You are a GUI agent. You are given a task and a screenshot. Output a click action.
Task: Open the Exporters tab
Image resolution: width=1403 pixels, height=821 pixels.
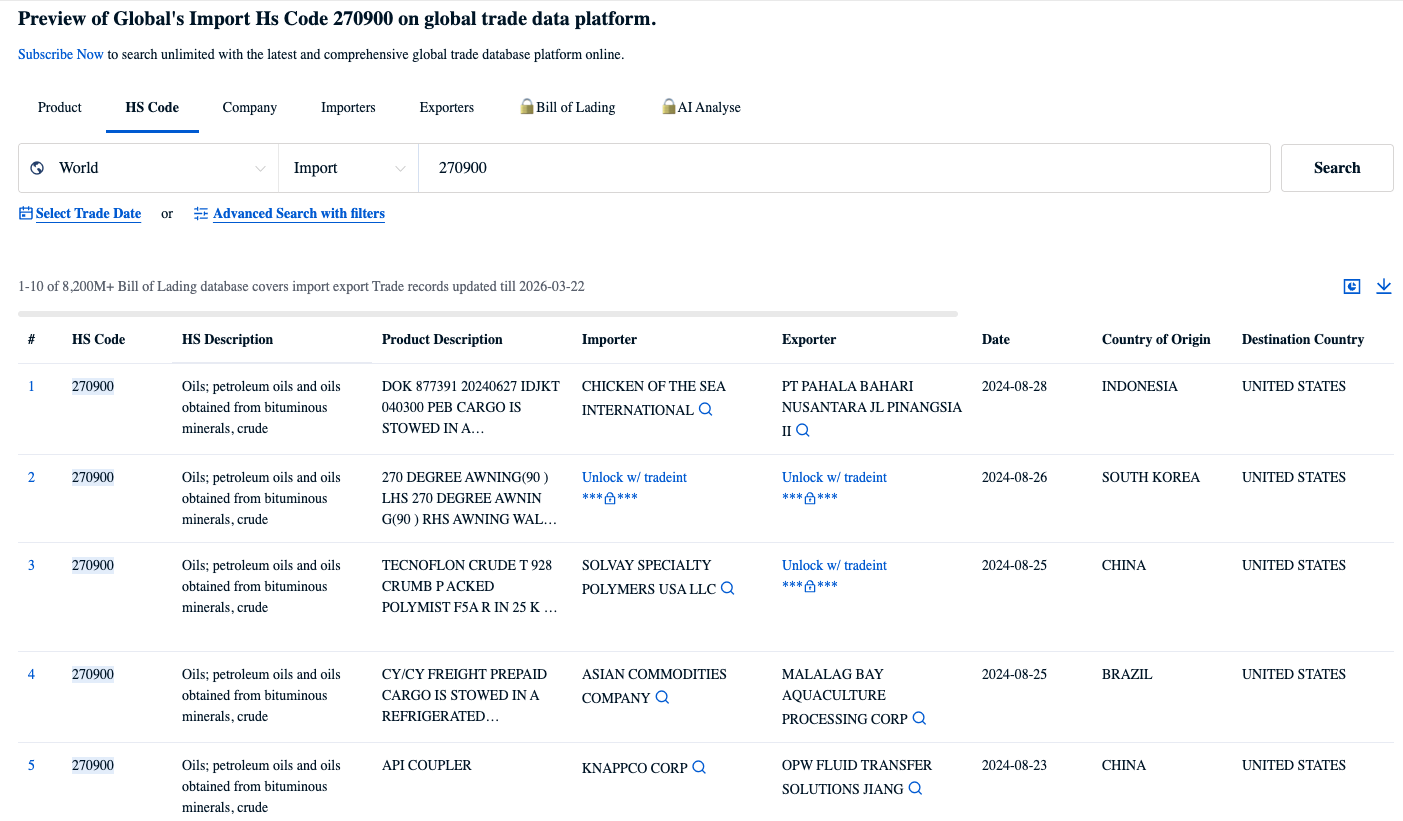click(x=447, y=107)
